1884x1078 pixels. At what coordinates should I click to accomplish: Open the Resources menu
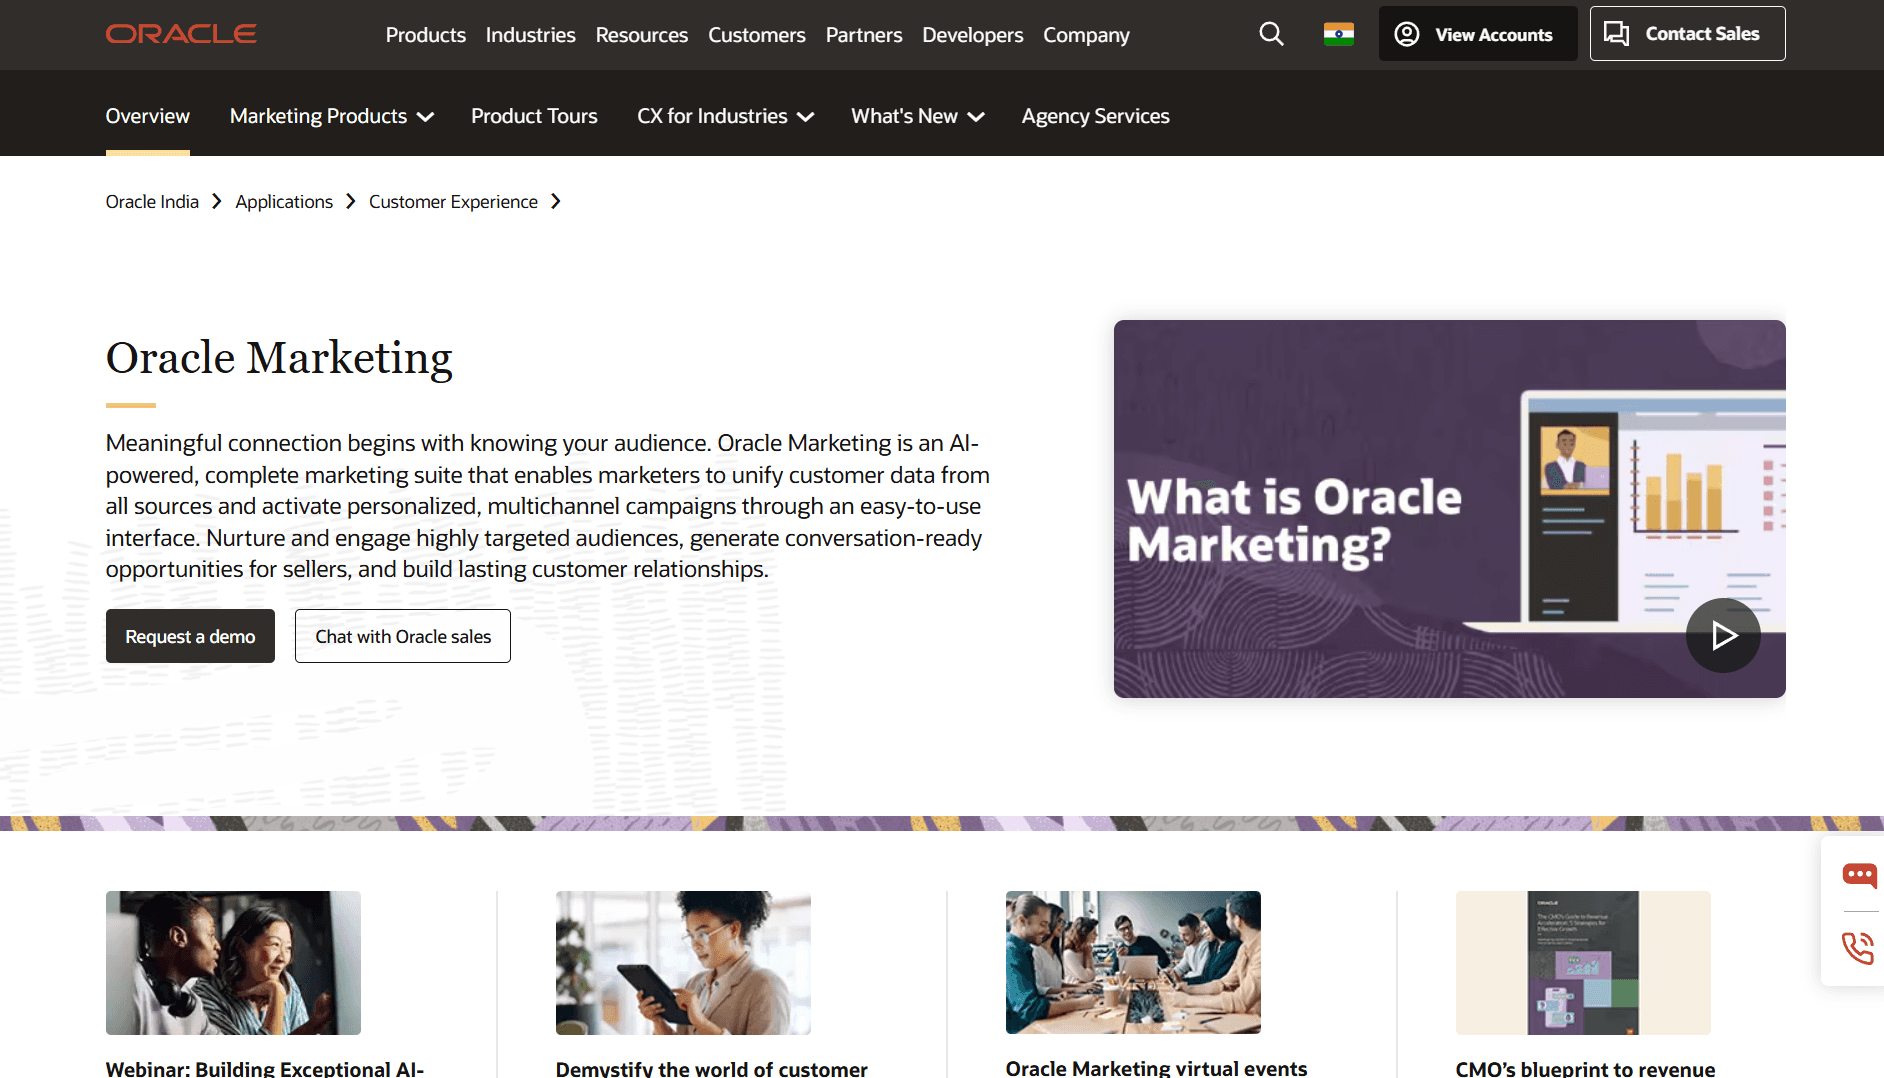[x=642, y=35]
